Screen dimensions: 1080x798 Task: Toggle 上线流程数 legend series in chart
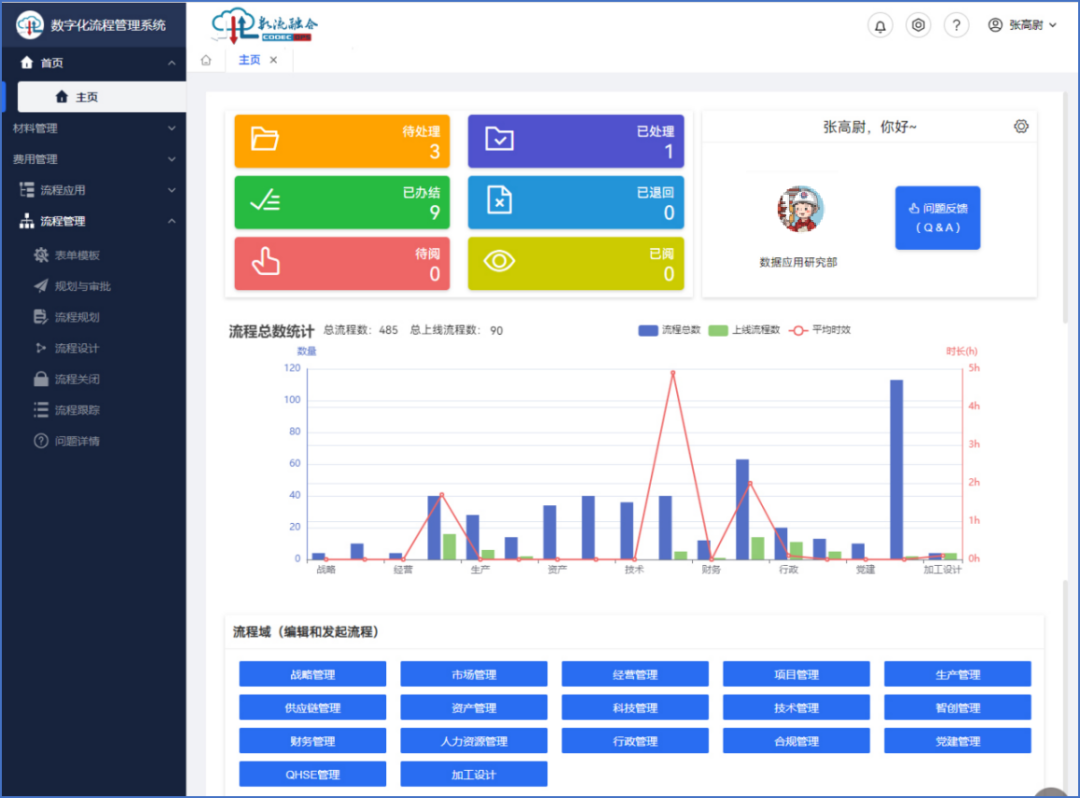(x=744, y=330)
